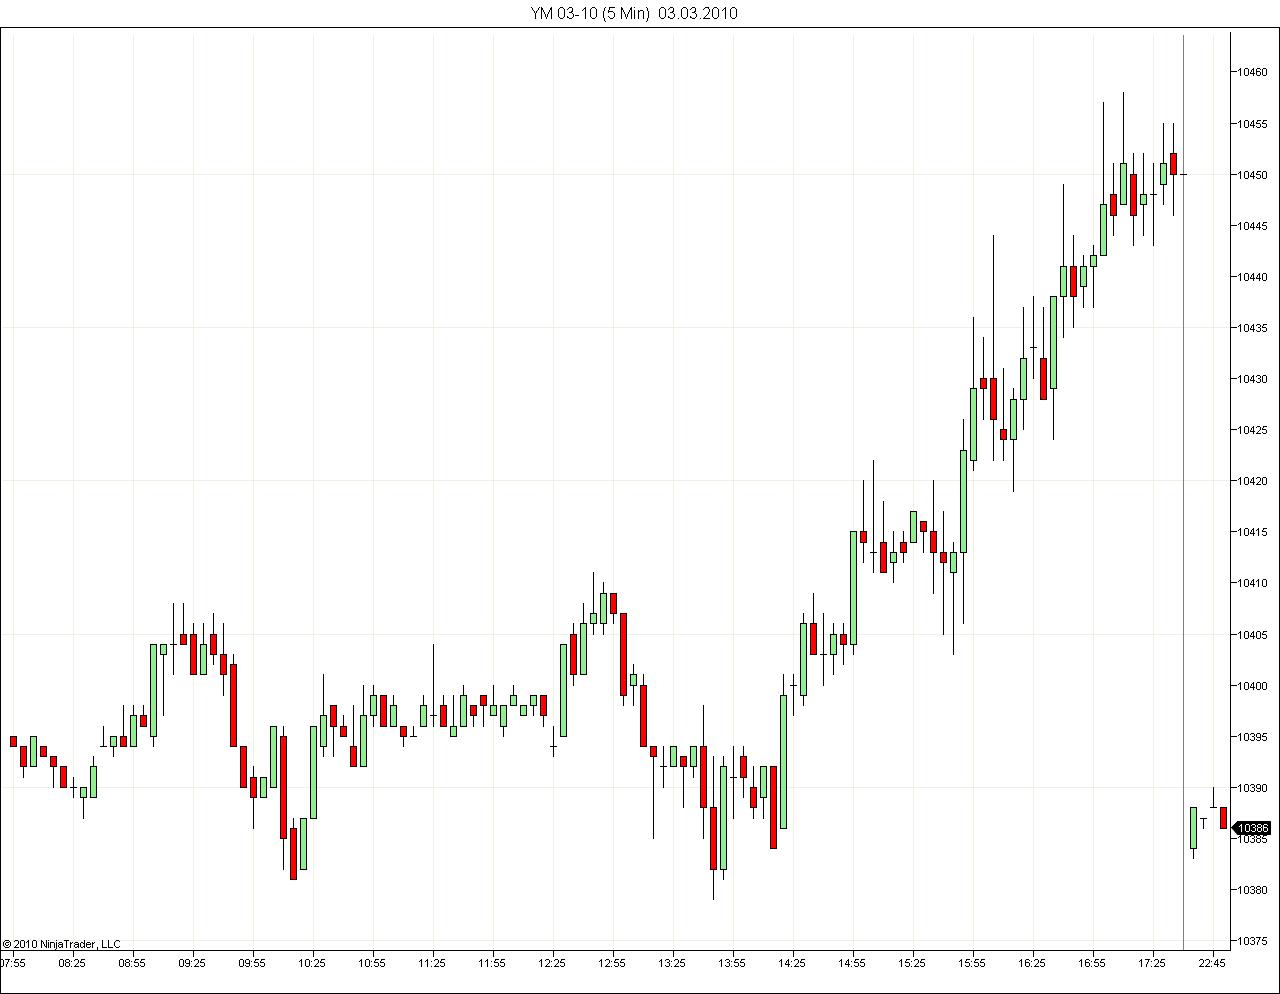The height and width of the screenshot is (994, 1280).
Task: Click the 14:25 time axis label
Action: [x=792, y=964]
